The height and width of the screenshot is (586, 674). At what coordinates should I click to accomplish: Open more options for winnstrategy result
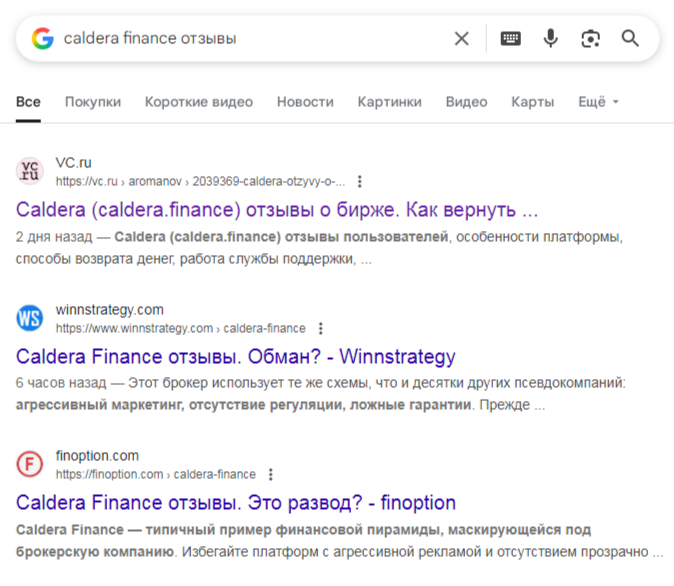(x=320, y=328)
